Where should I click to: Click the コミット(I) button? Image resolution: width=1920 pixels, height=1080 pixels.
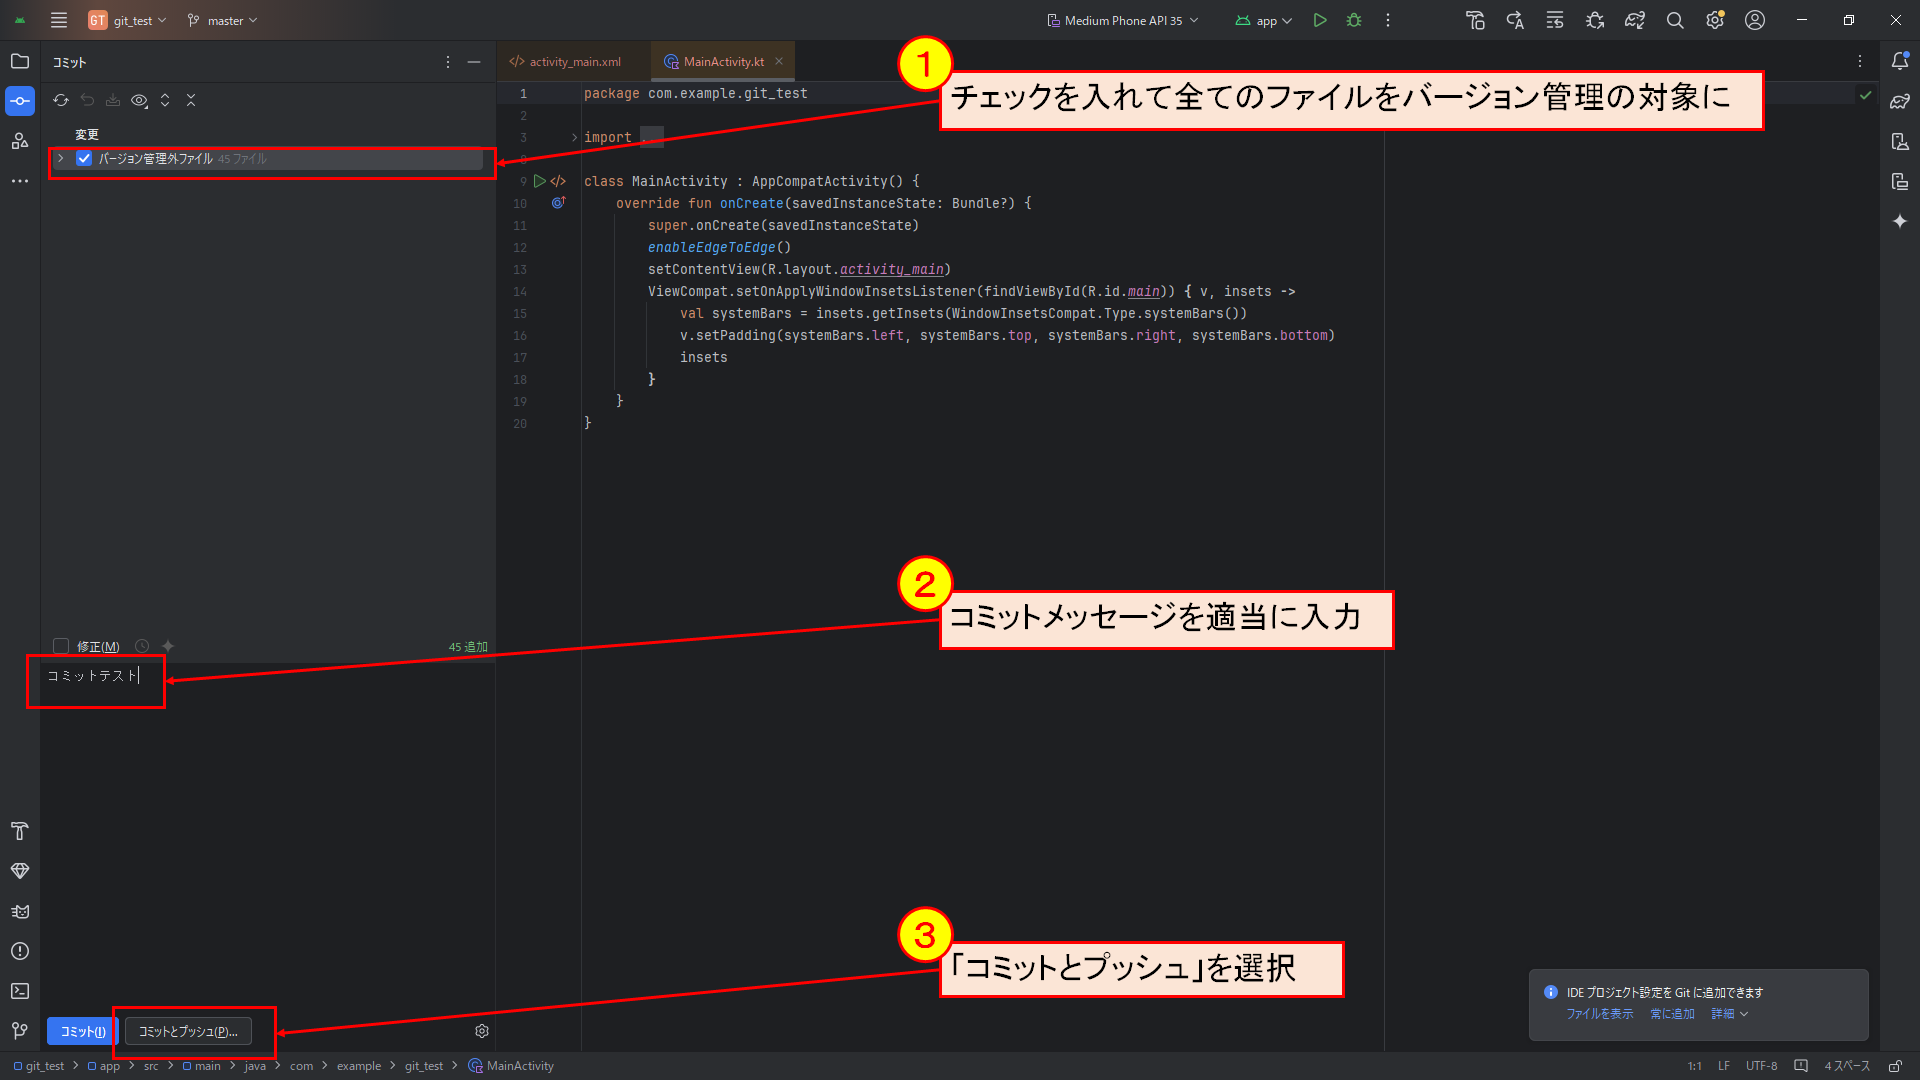(x=83, y=1031)
